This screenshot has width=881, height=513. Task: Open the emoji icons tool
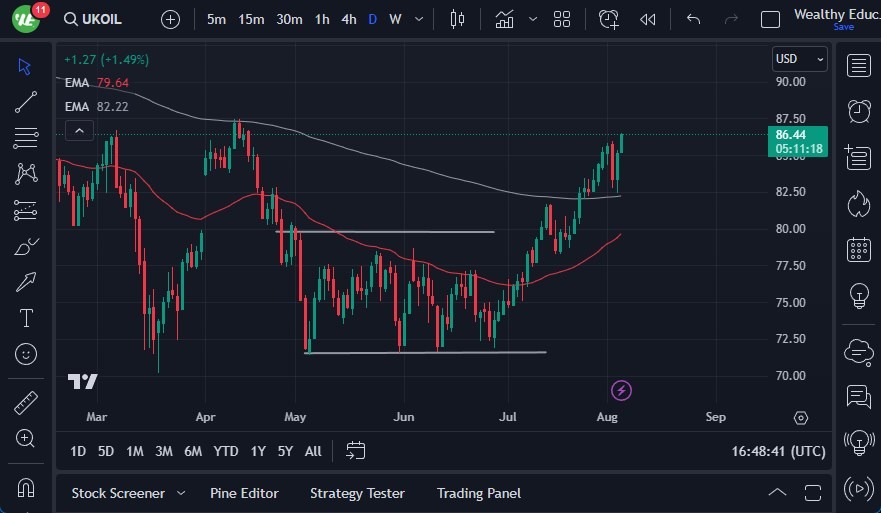[x=26, y=354]
